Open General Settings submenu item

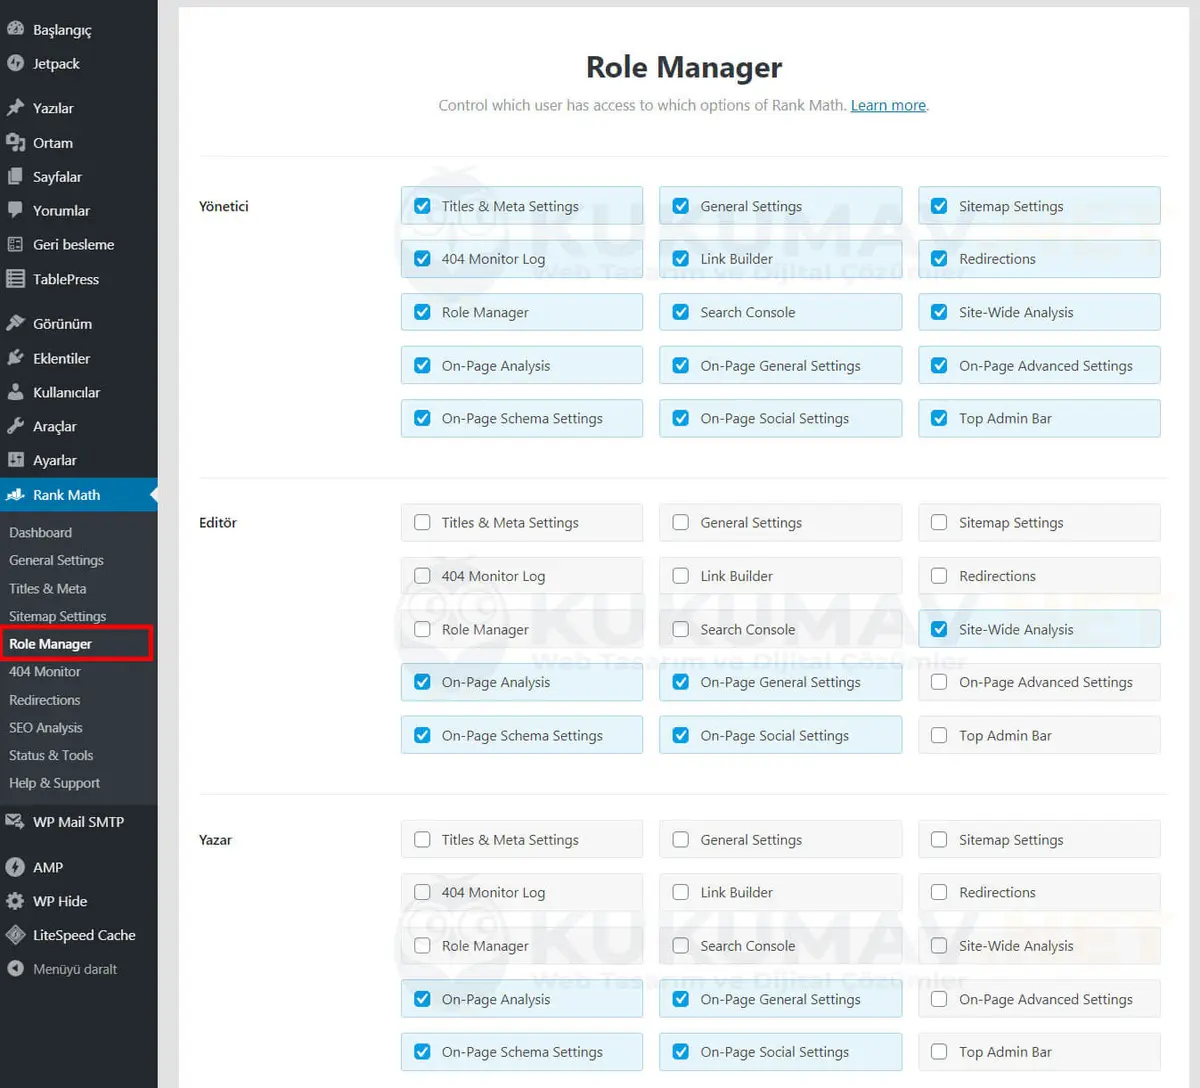56,561
